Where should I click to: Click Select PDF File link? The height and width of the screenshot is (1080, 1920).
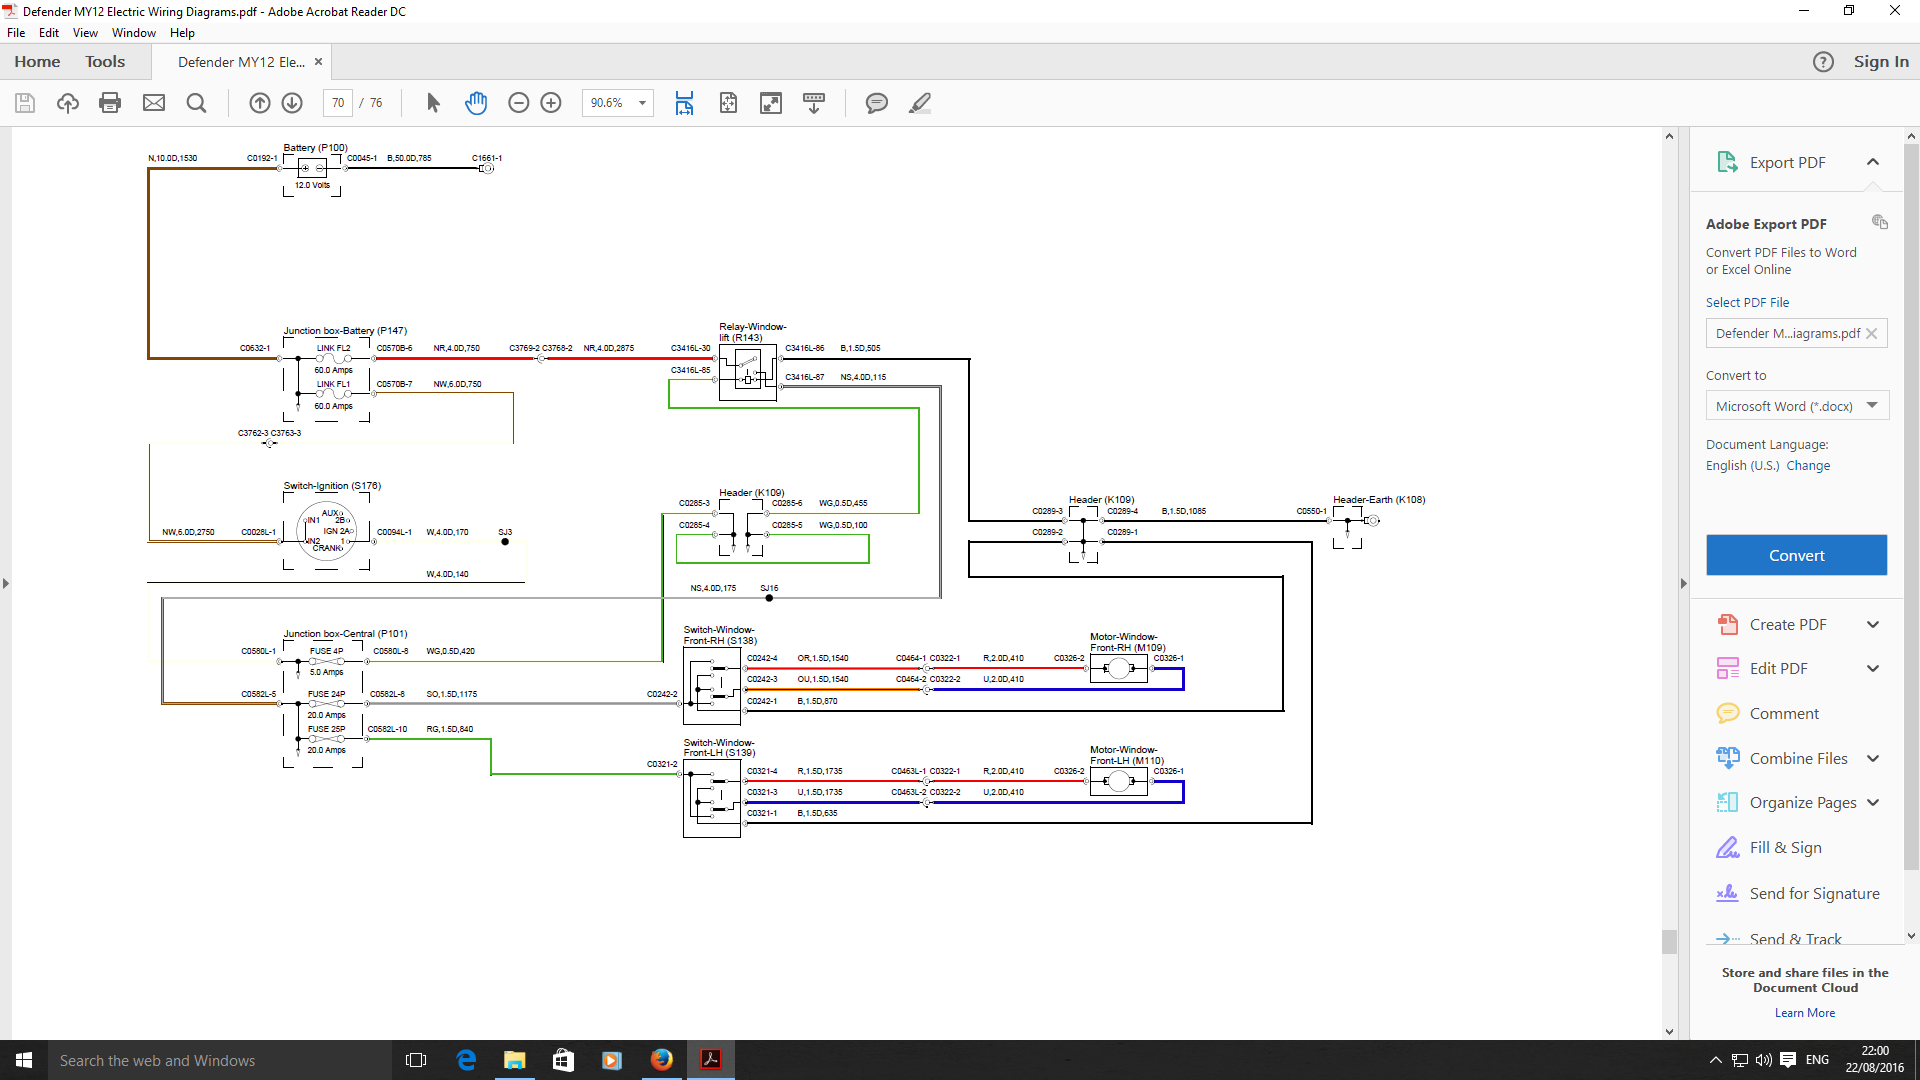point(1747,303)
